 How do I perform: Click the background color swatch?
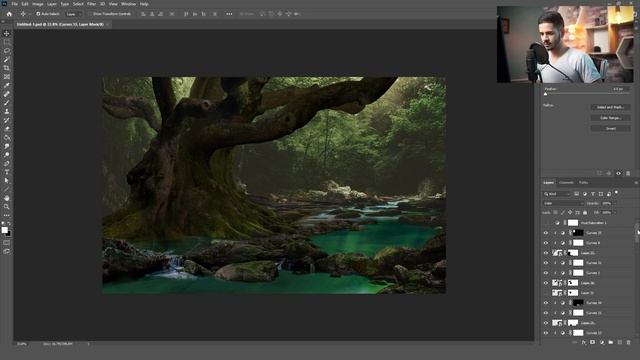[x=9, y=233]
